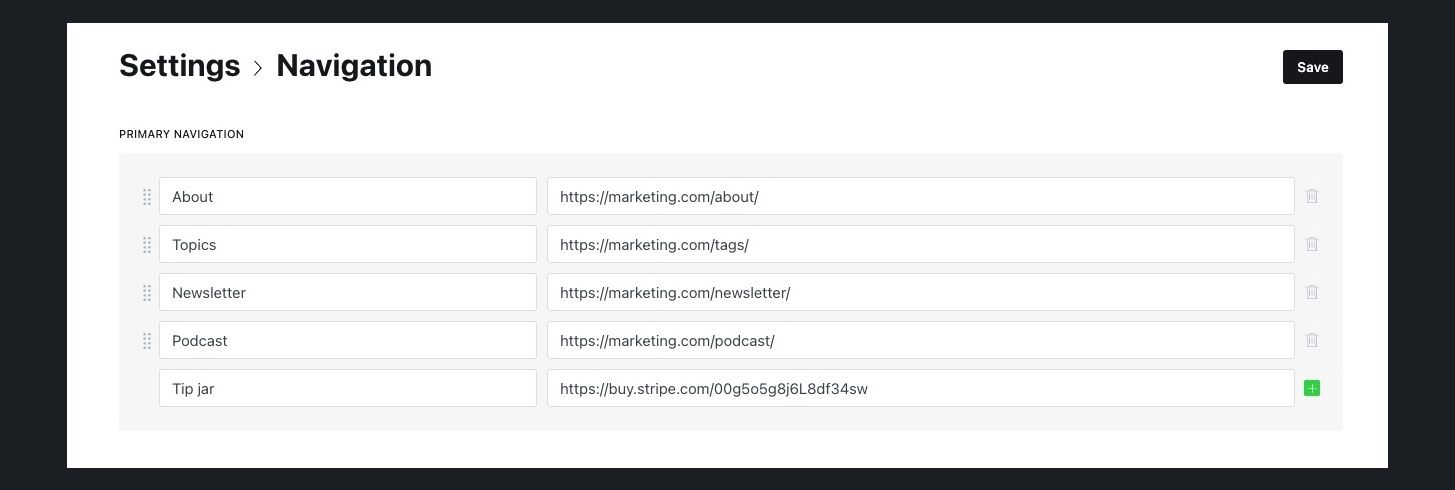Click the drag handle next to Topics
This screenshot has width=1455, height=490.
(x=147, y=245)
